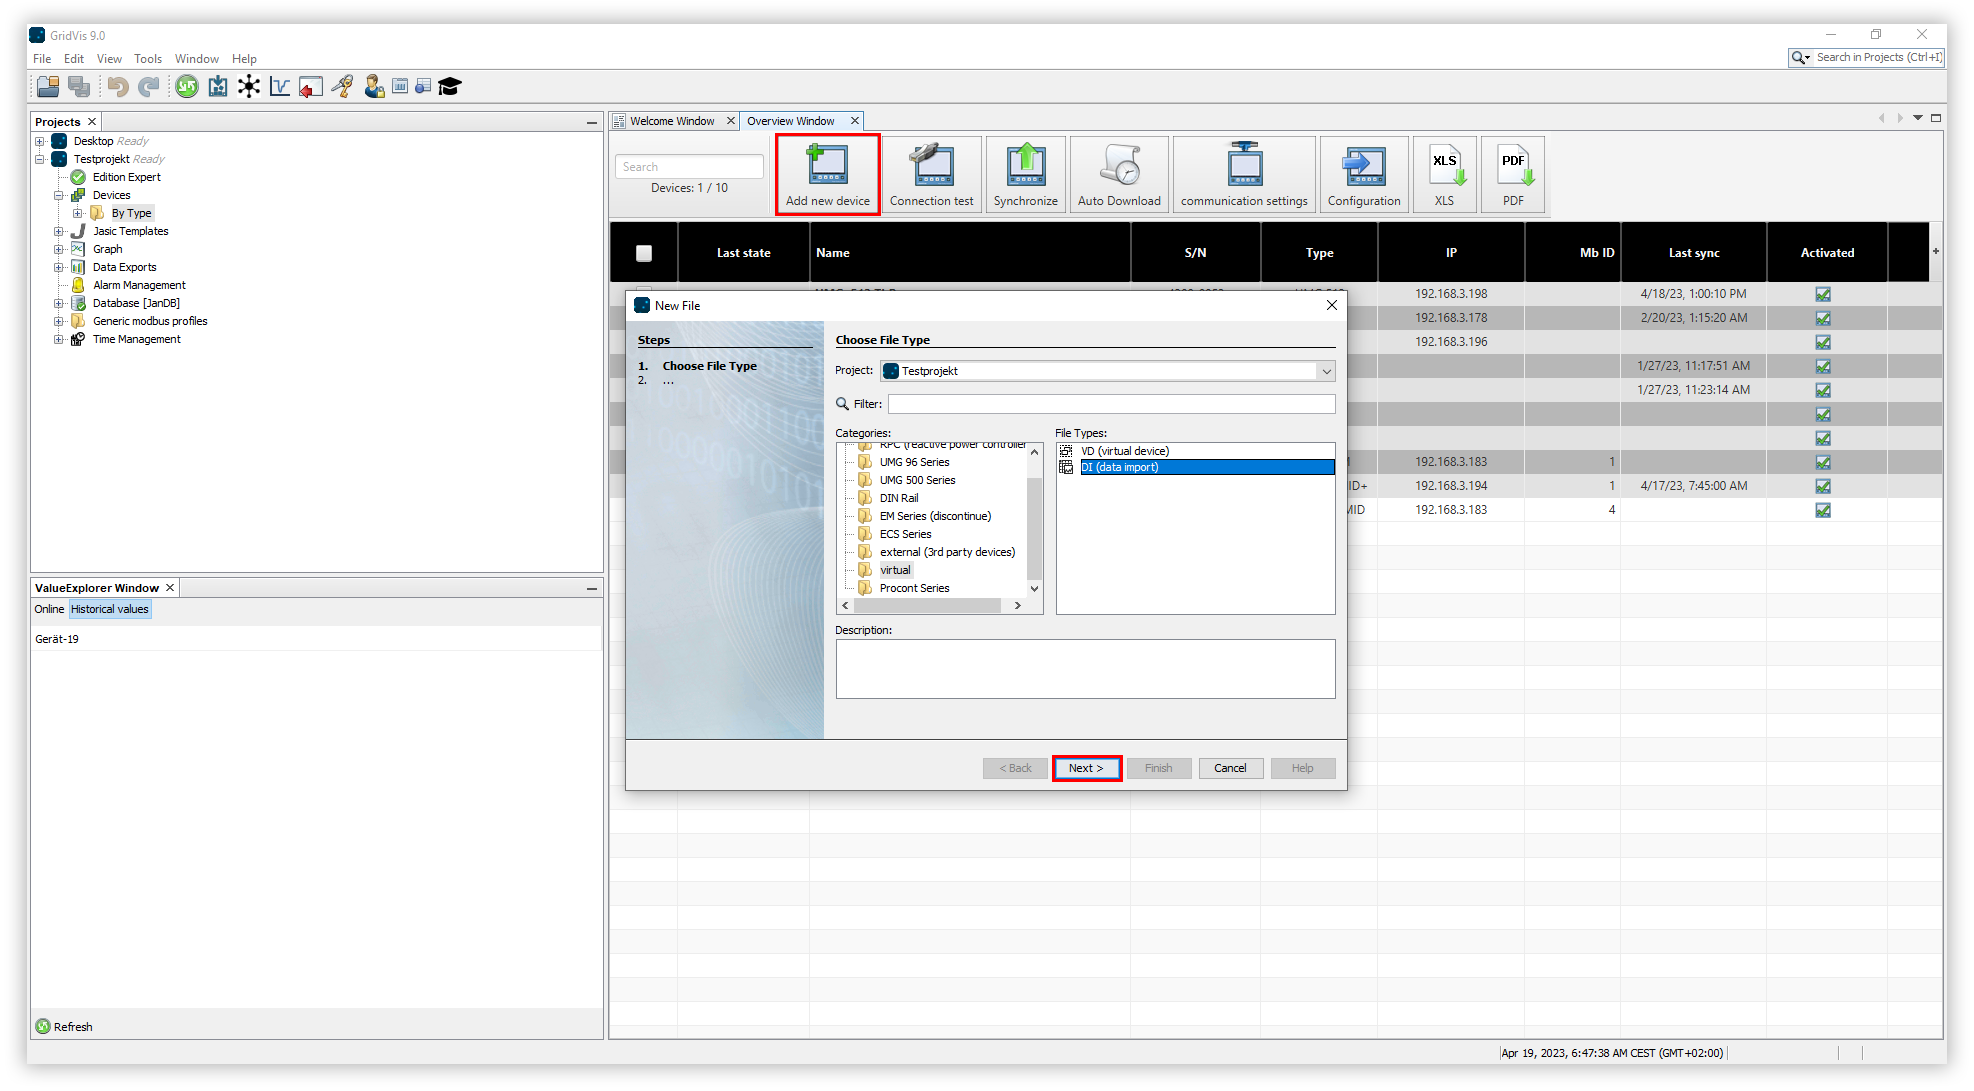Switch to the Welcome Window tab
The height and width of the screenshot is (1091, 1974).
tap(671, 121)
